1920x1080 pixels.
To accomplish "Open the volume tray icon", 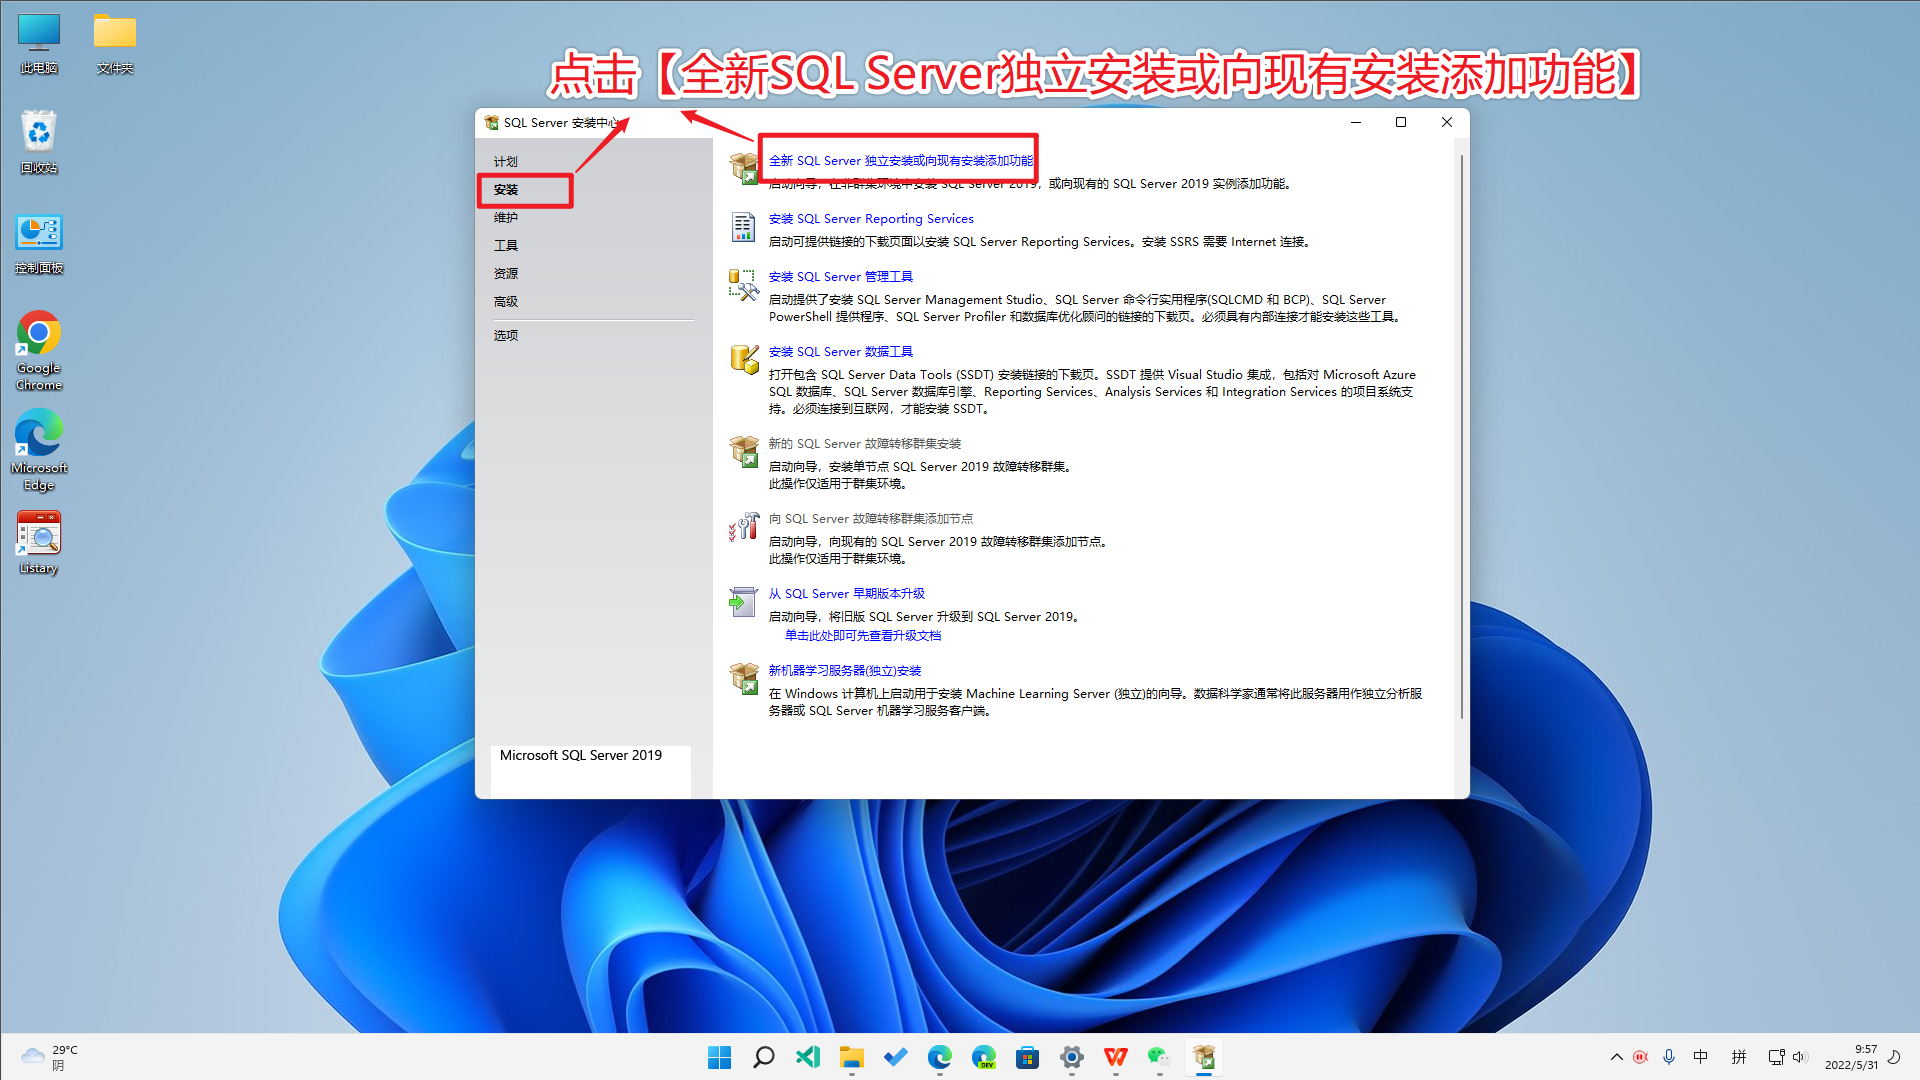I will [1799, 1057].
